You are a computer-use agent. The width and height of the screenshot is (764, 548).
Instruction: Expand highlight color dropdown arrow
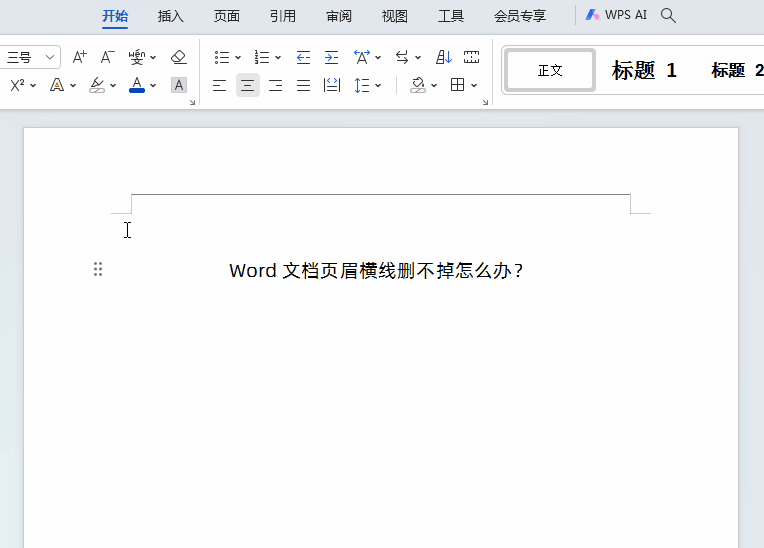tap(113, 86)
